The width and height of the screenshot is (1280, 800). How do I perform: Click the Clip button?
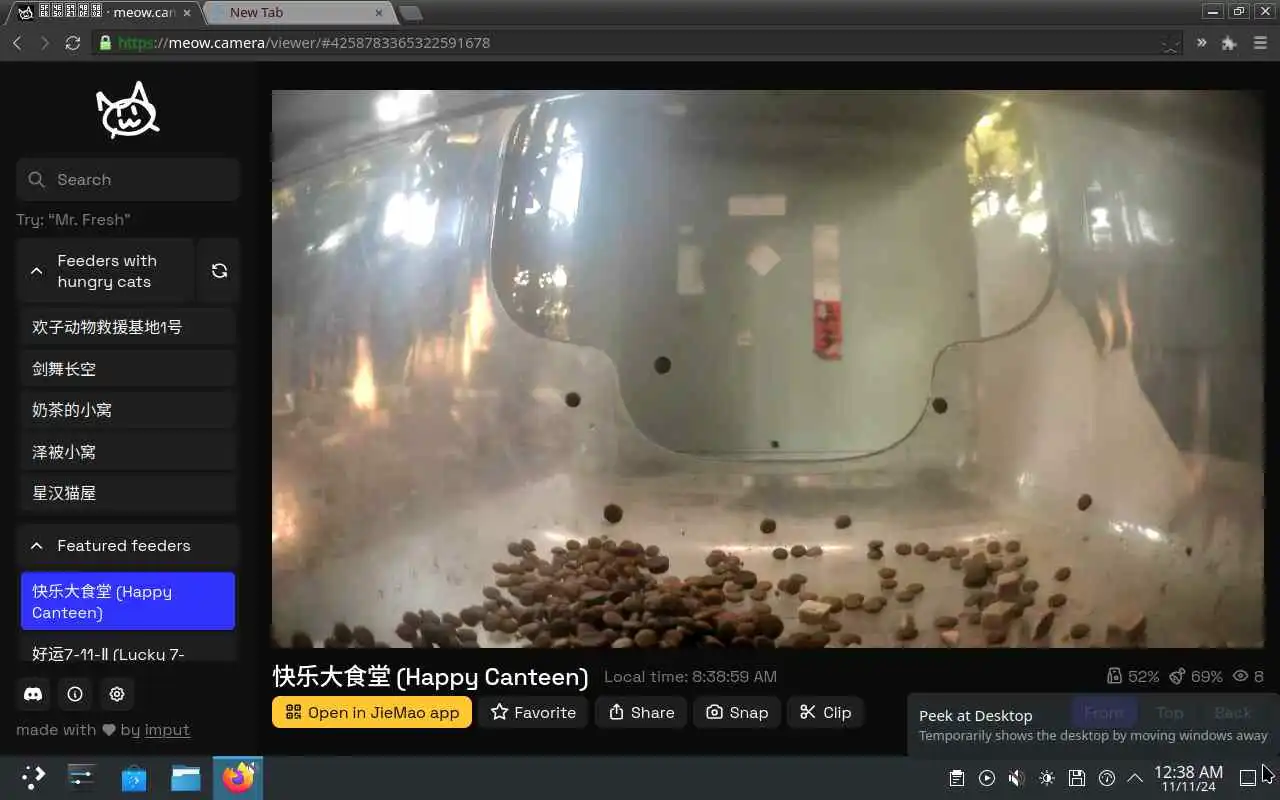coord(825,712)
